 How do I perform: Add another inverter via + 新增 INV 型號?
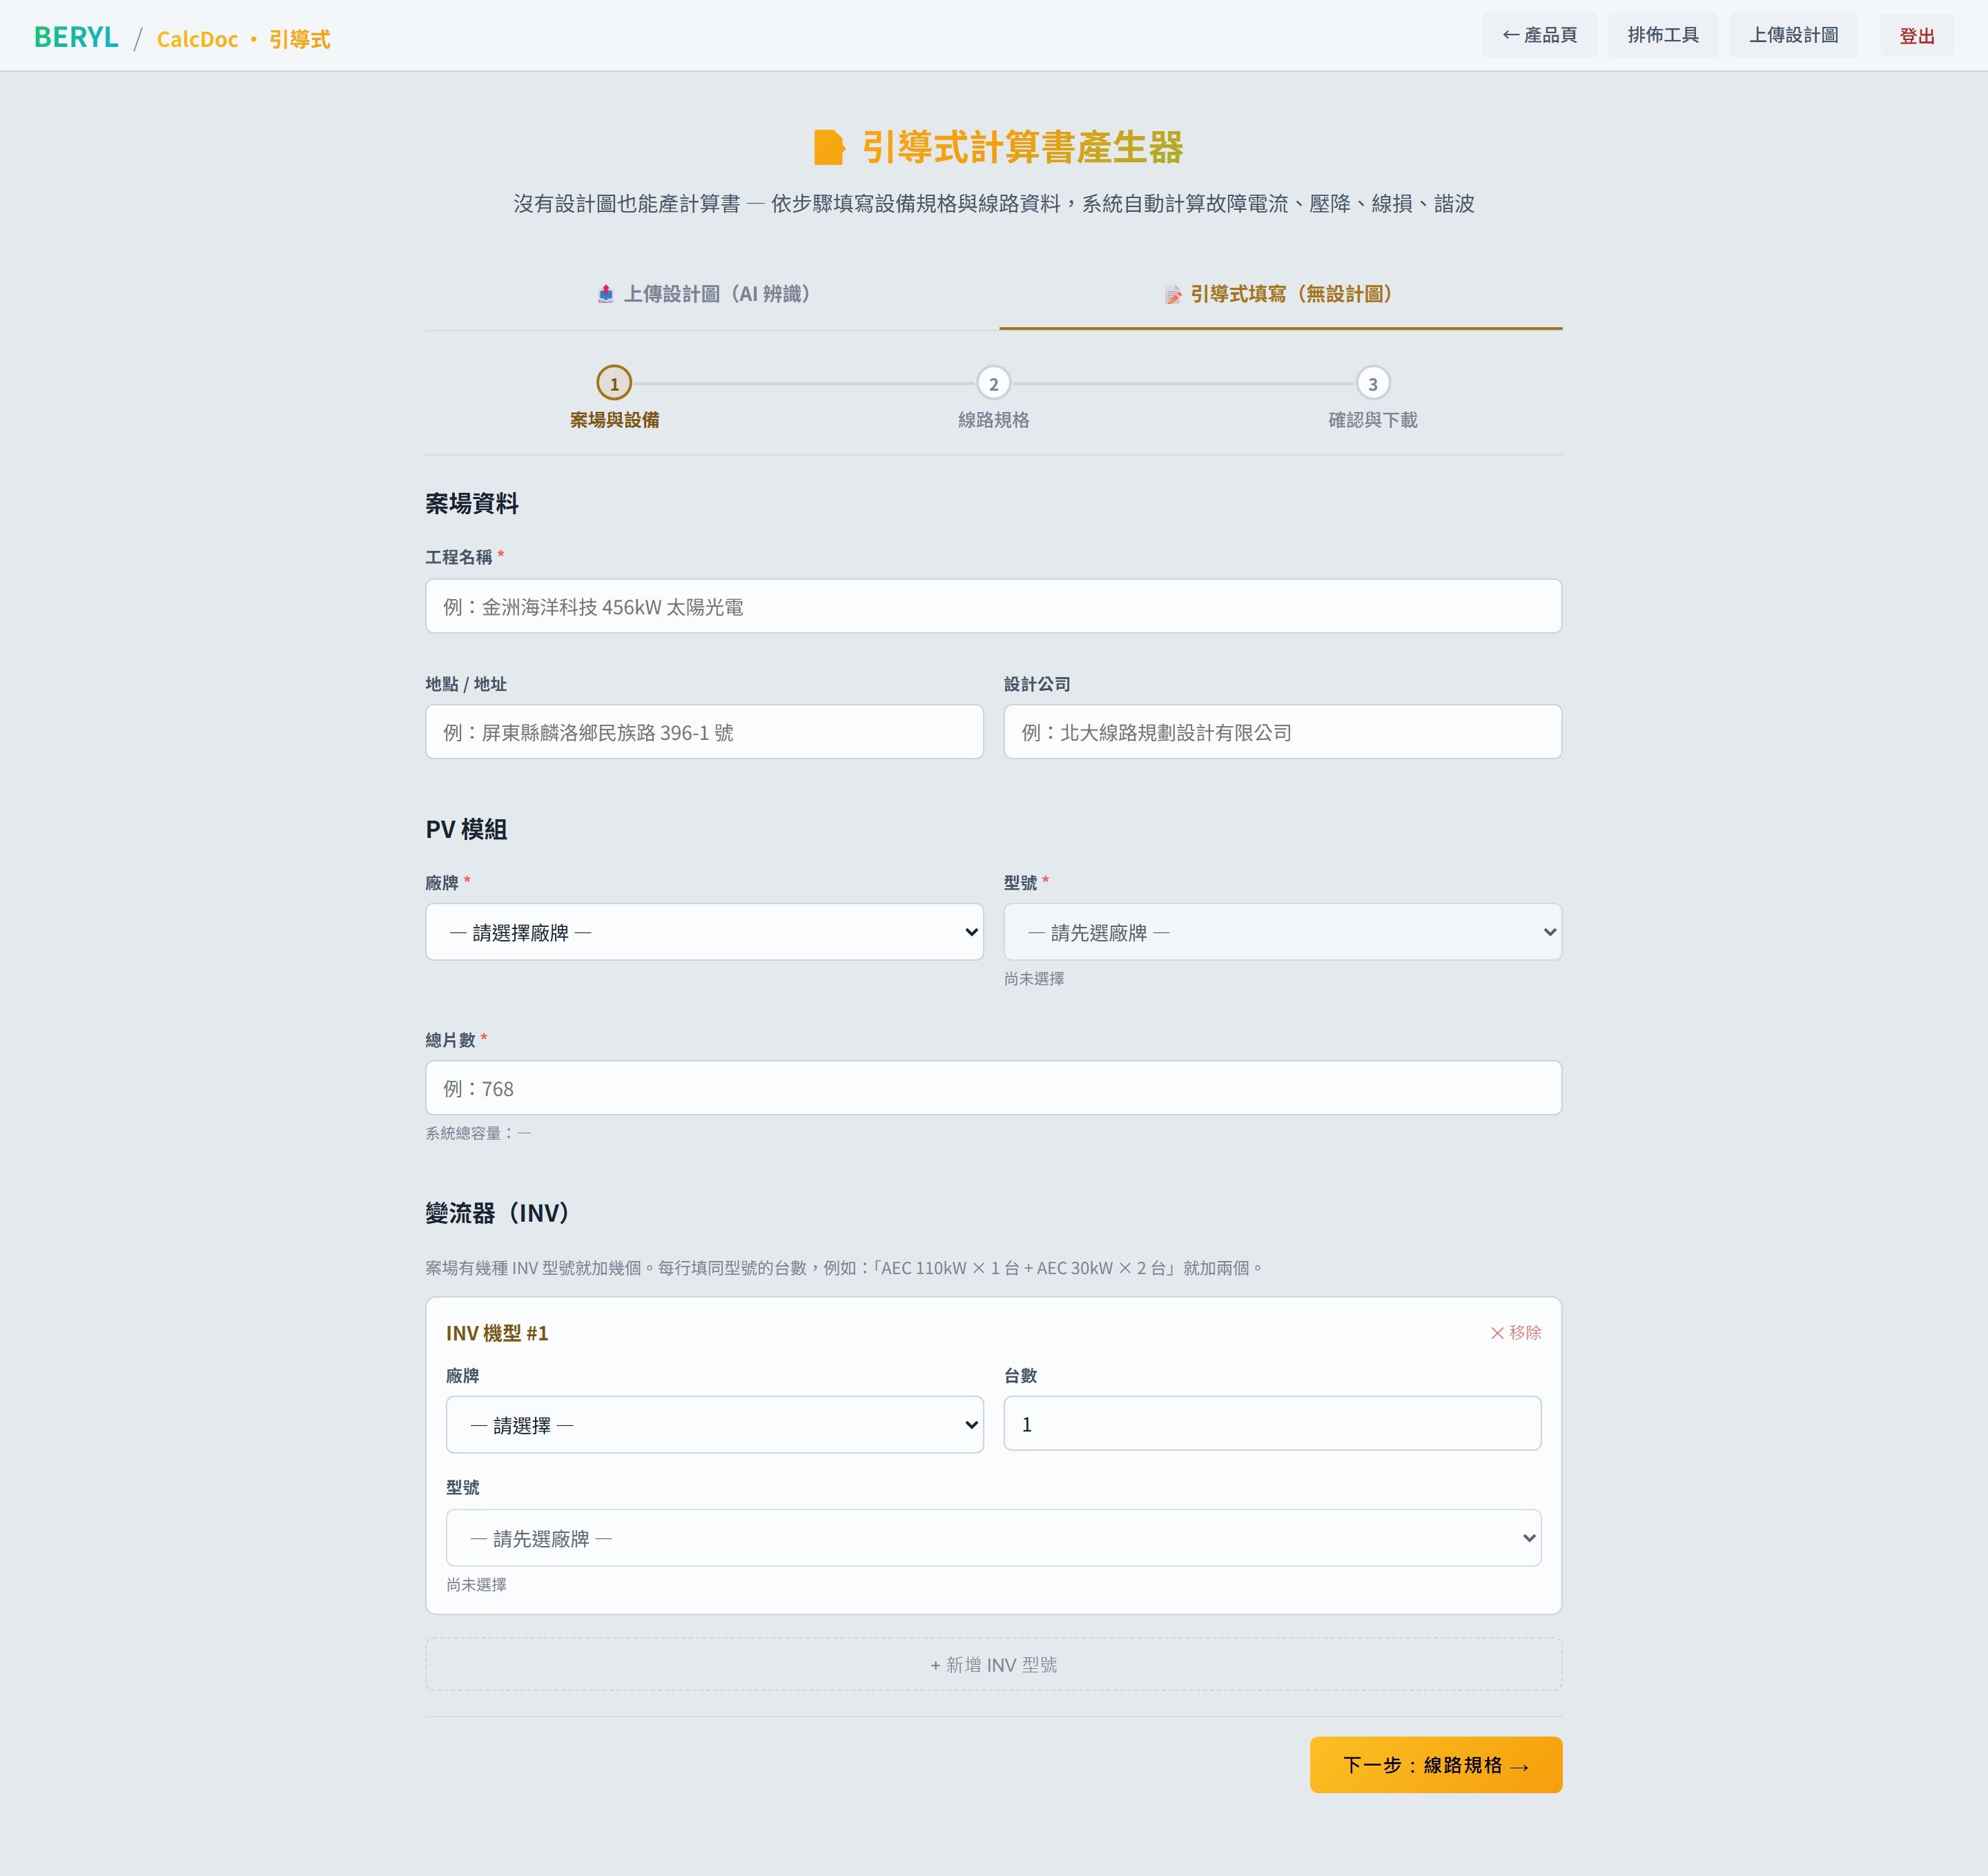tap(993, 1664)
